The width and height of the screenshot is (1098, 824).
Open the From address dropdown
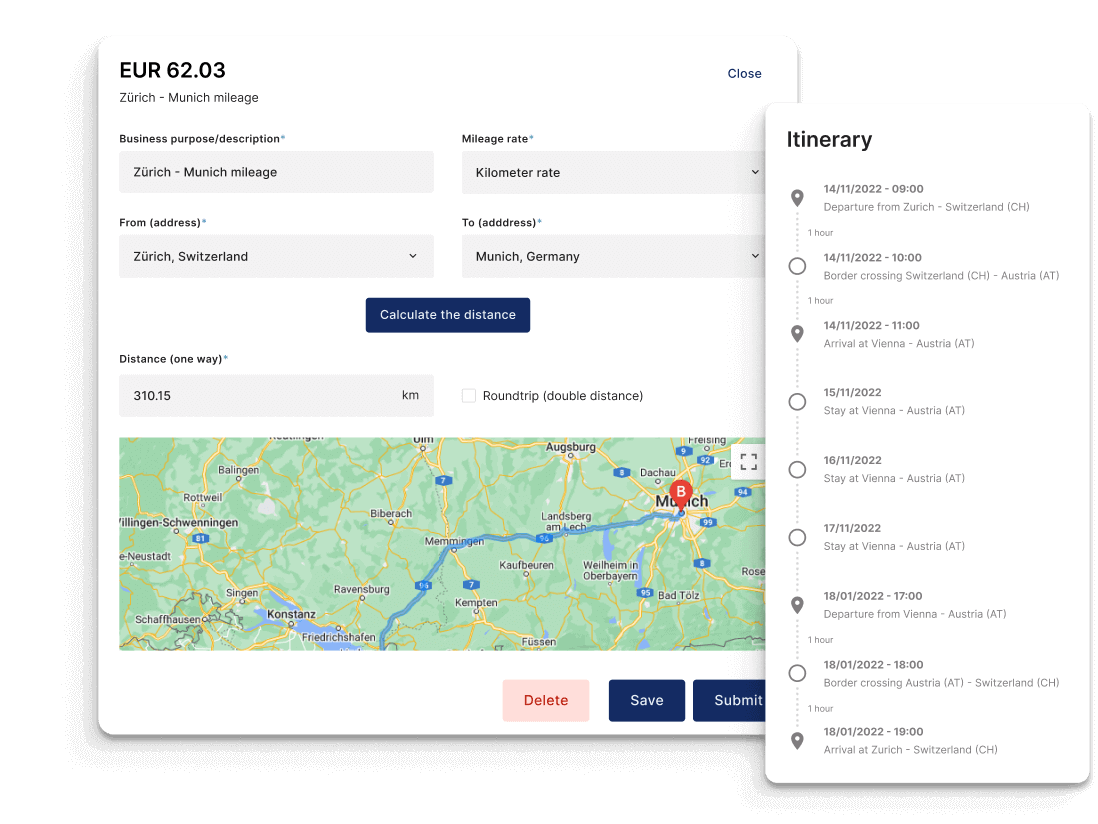click(276, 256)
